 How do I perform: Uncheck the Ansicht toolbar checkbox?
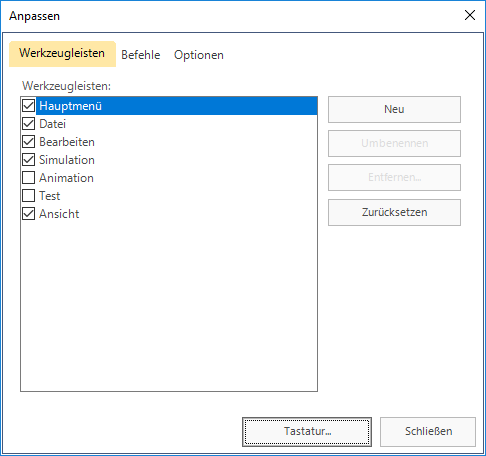pos(28,214)
